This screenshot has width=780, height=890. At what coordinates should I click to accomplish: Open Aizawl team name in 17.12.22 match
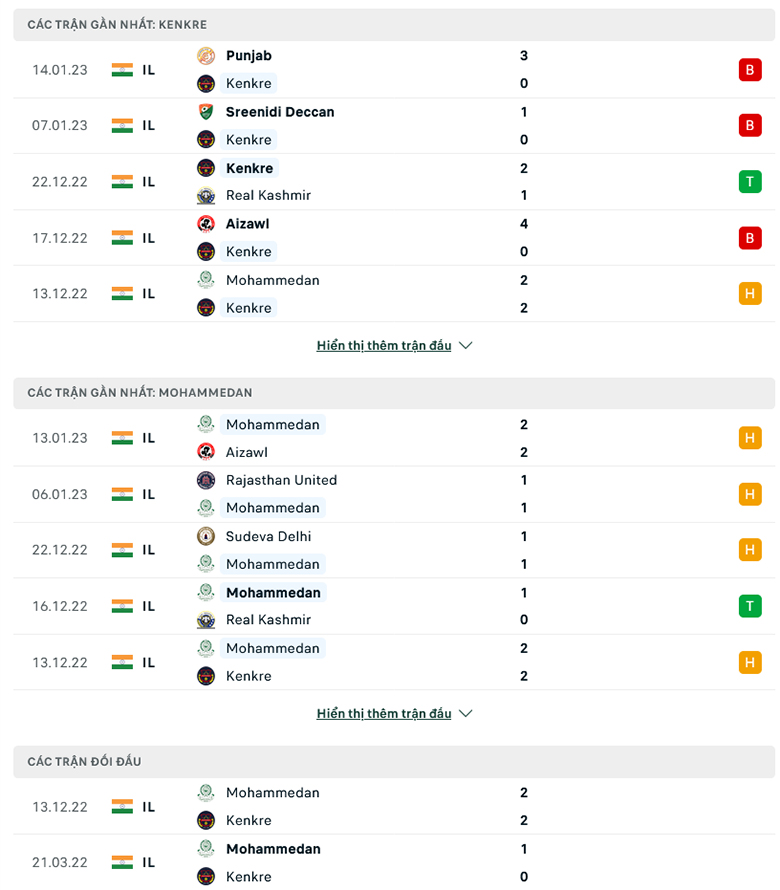(247, 224)
